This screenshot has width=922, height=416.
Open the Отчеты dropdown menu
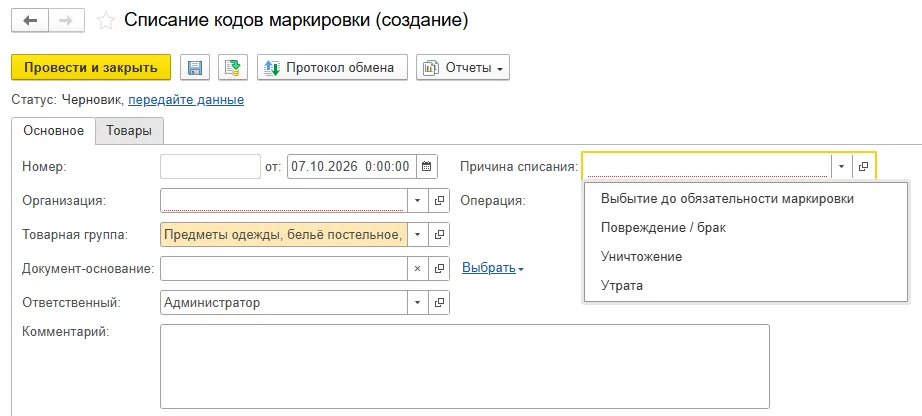coord(463,67)
